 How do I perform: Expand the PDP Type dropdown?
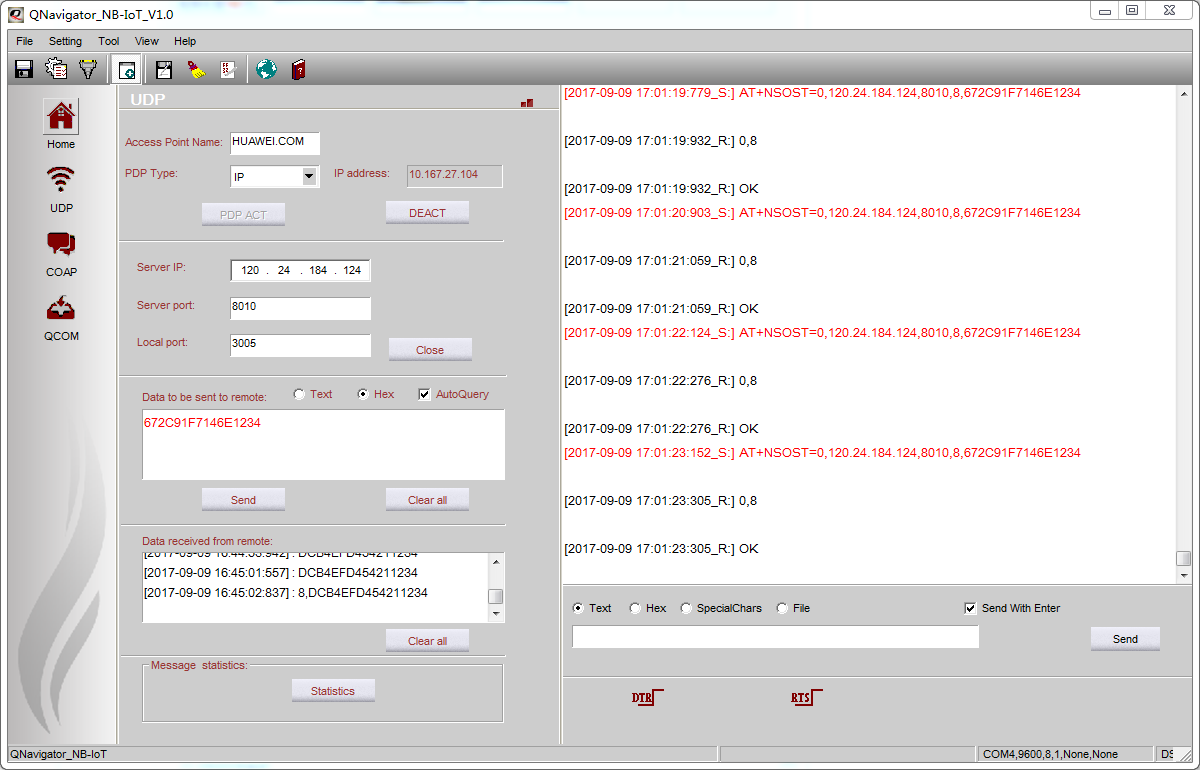click(x=309, y=177)
